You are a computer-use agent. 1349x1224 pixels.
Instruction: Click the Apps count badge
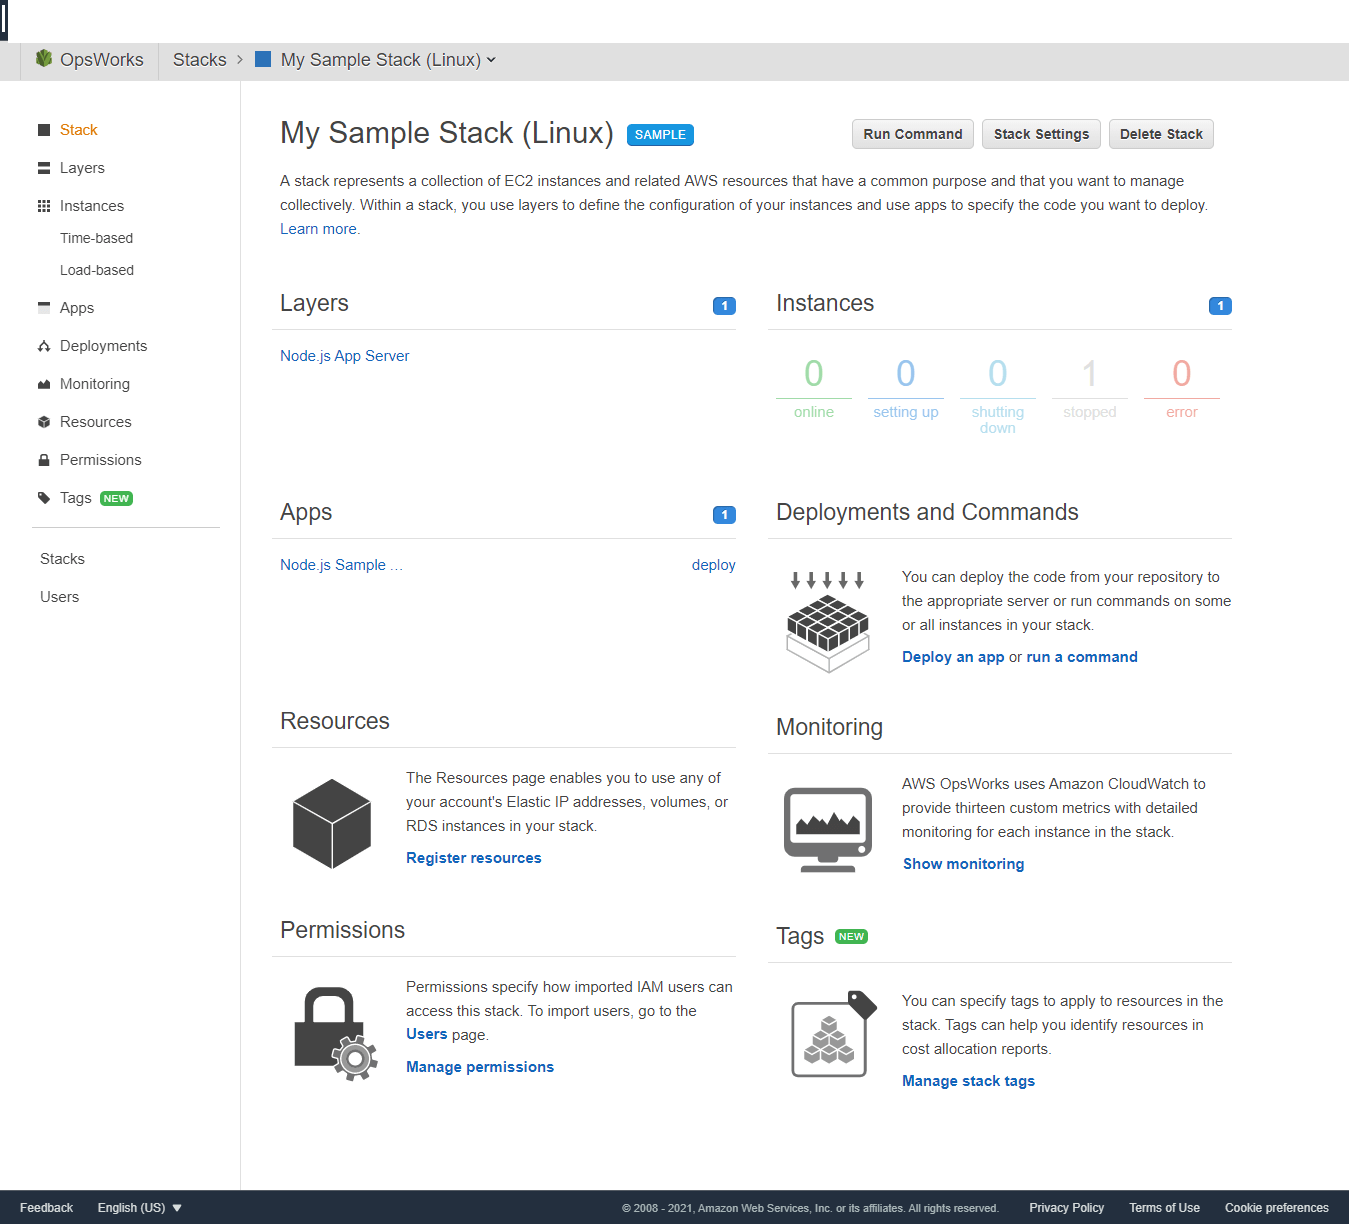724,515
